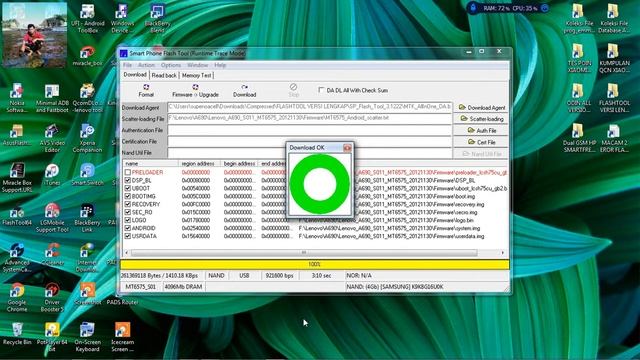The width and height of the screenshot is (640, 360).
Task: Click the RAM CPU monitor widget
Action: pos(509,8)
